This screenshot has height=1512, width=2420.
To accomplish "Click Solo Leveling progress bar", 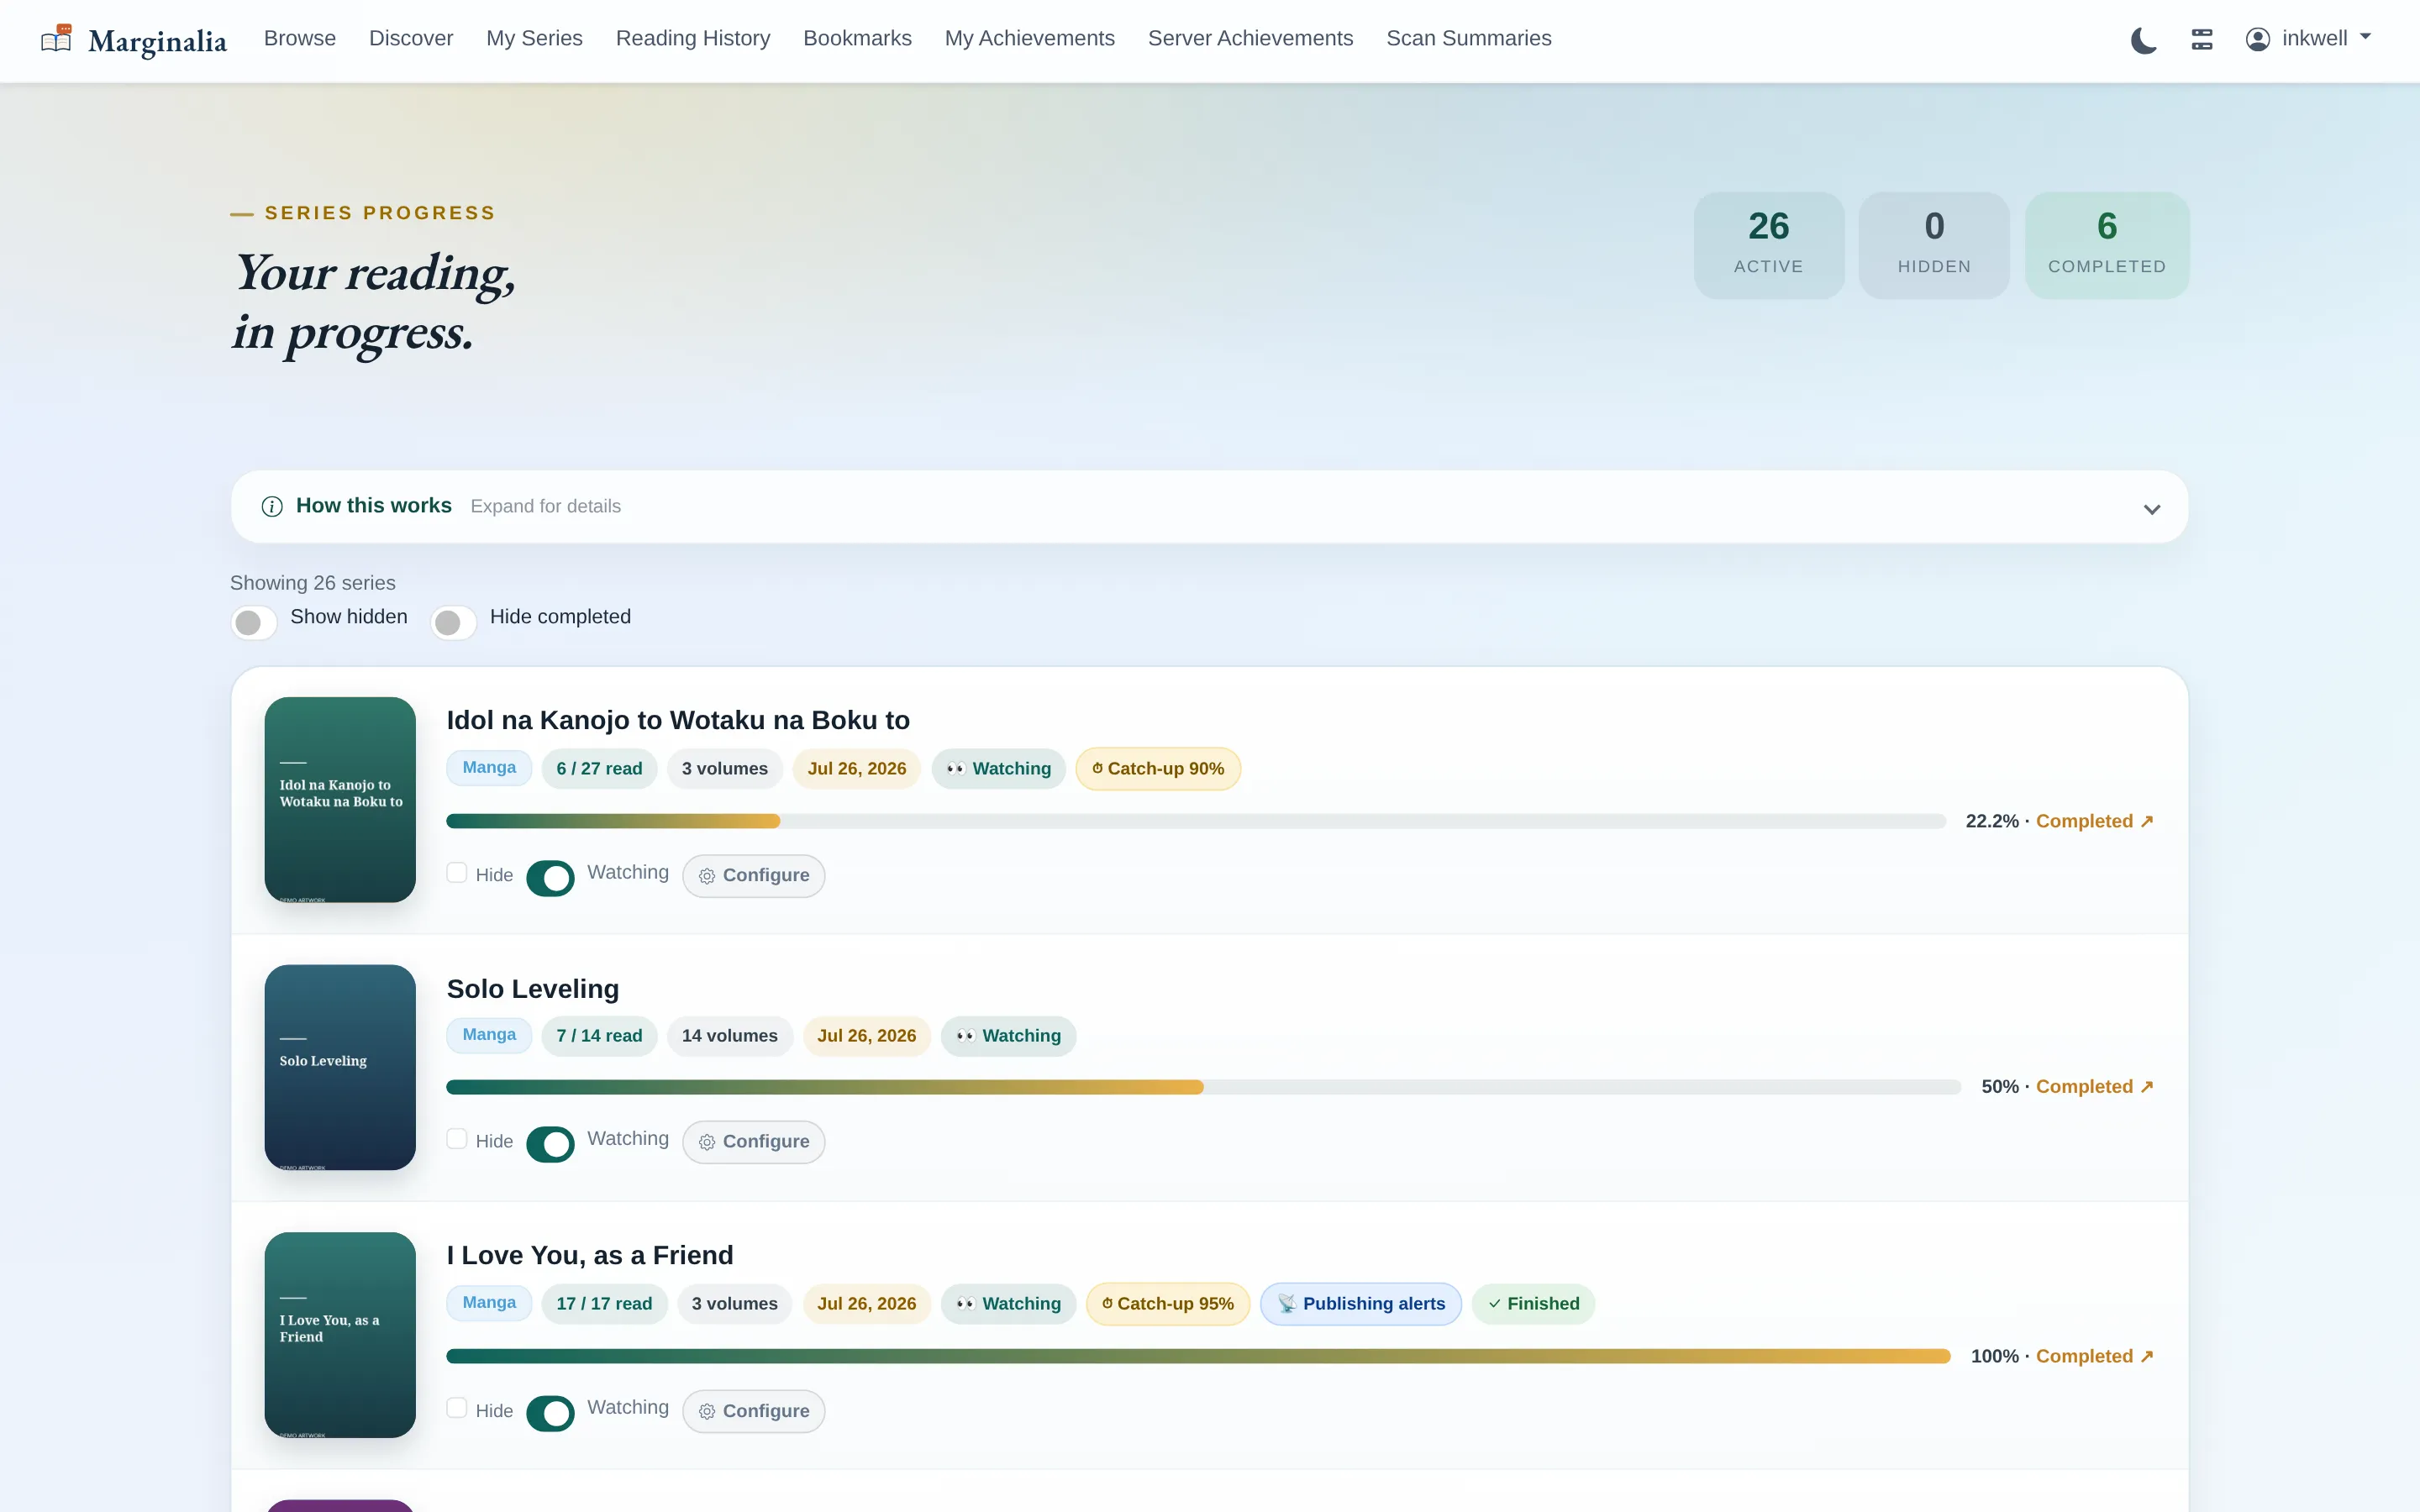I will pos(1204,1087).
